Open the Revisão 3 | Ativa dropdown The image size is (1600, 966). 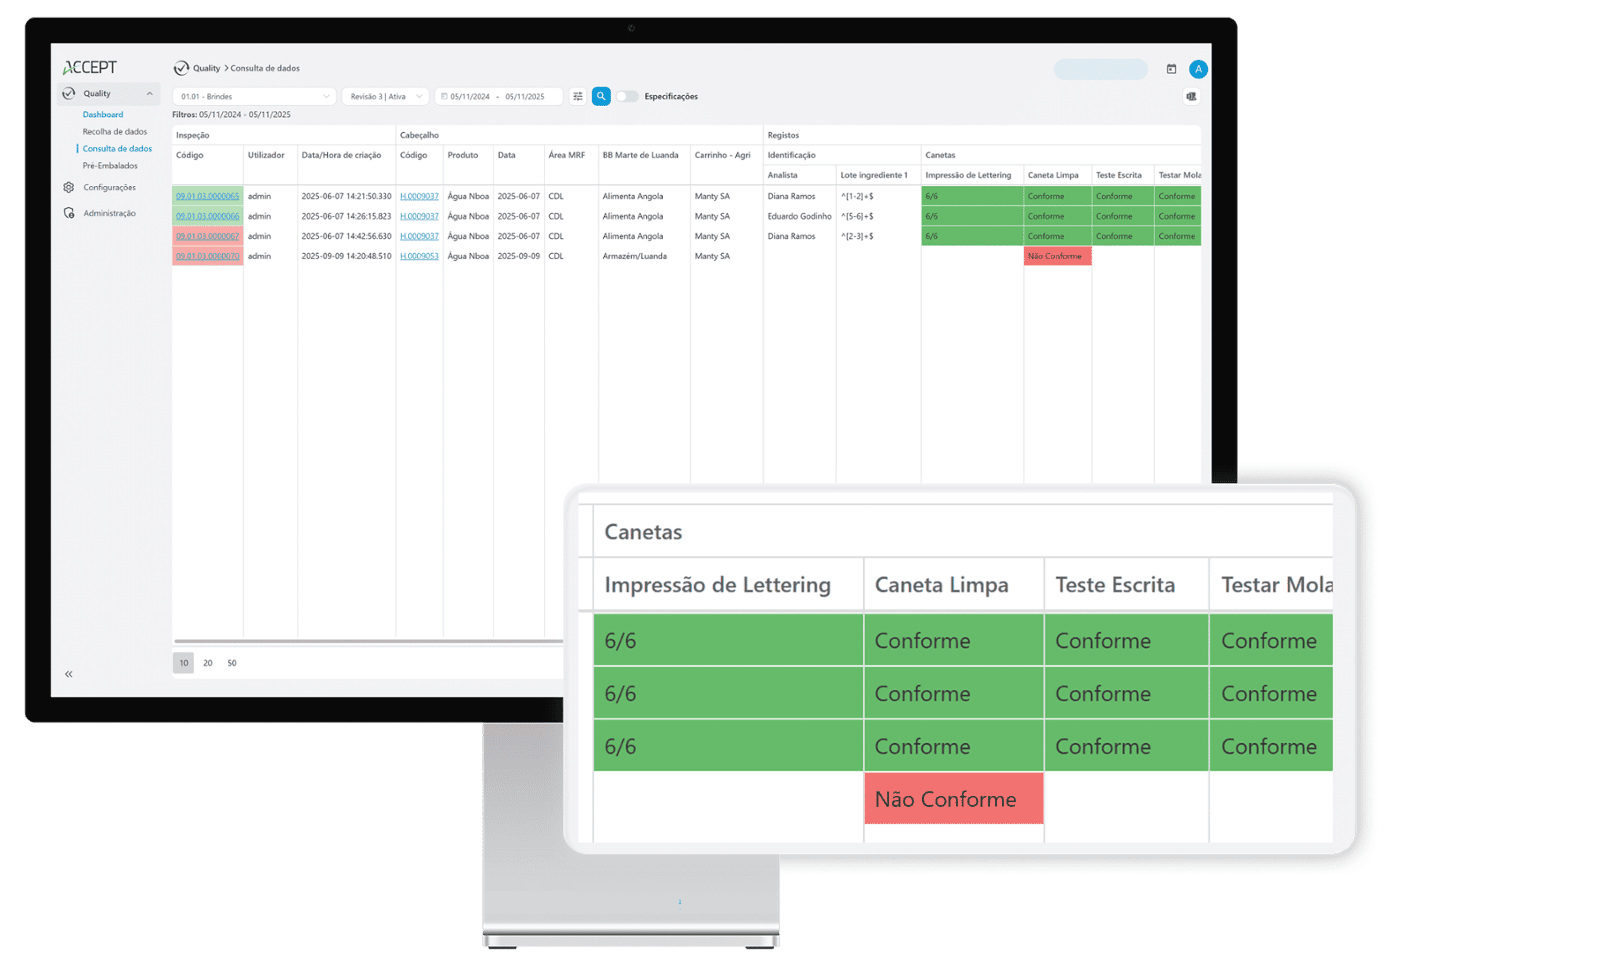tap(385, 96)
